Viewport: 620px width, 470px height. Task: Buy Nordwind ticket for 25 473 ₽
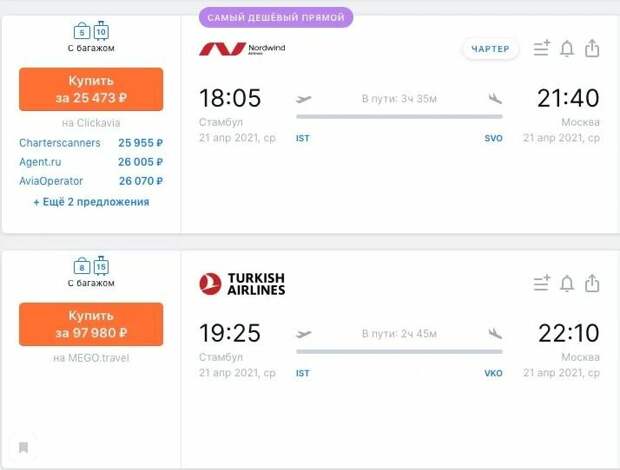click(x=91, y=89)
